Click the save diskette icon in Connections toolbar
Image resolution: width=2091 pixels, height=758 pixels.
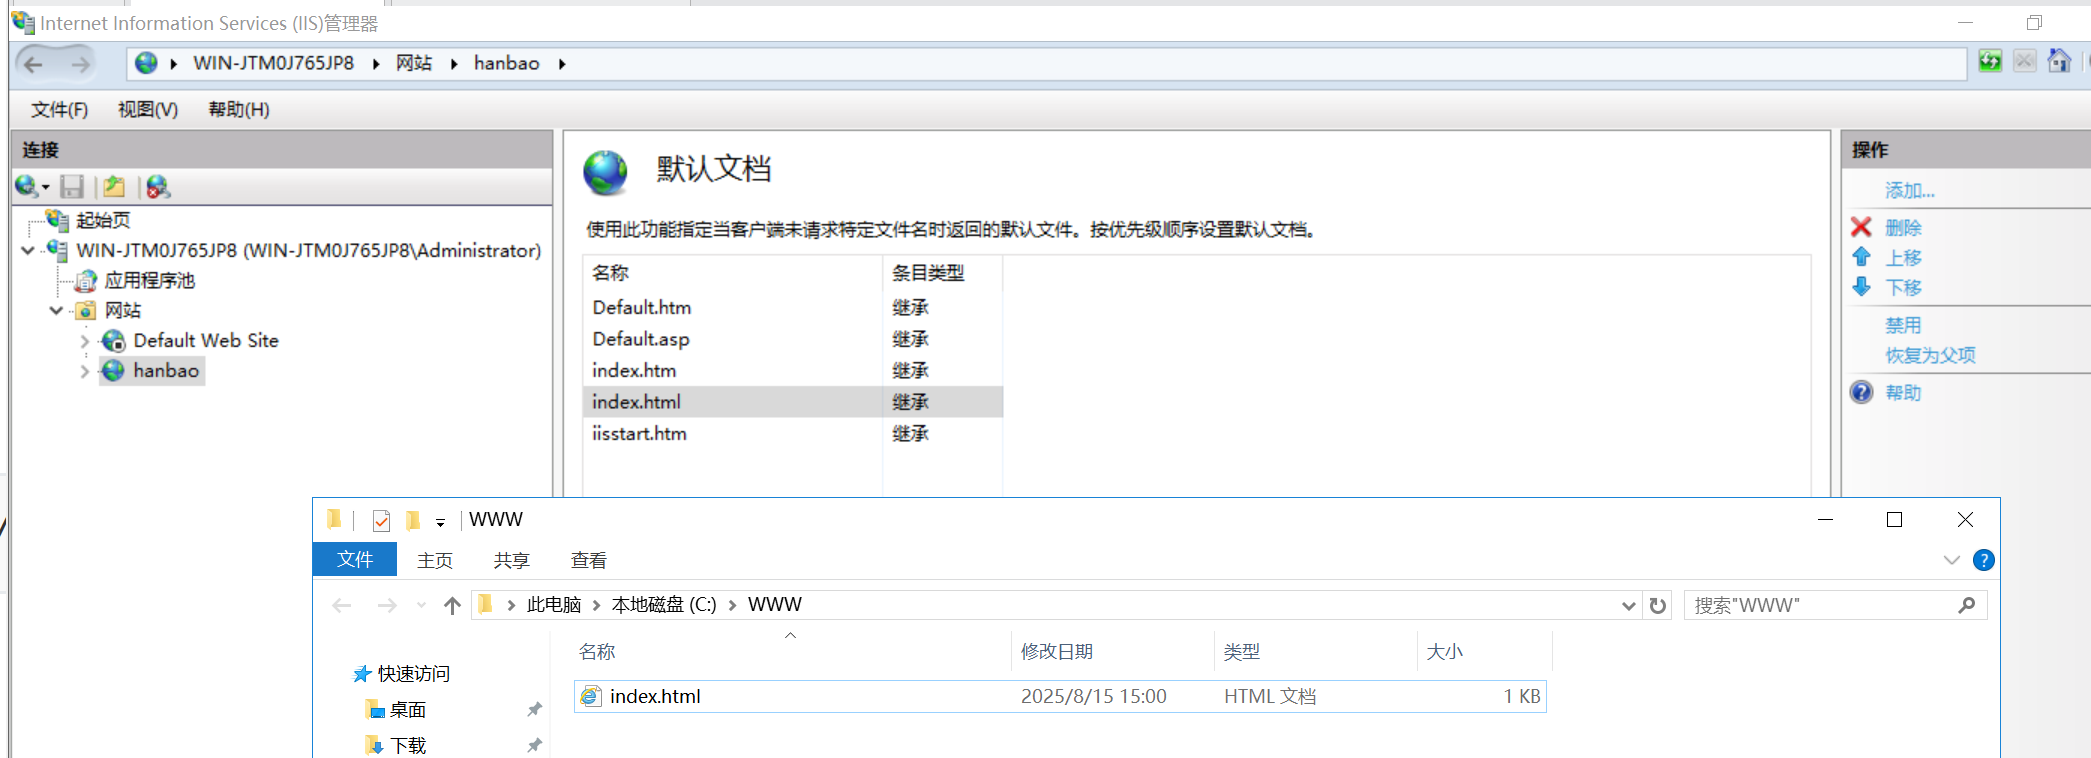pyautogui.click(x=72, y=186)
